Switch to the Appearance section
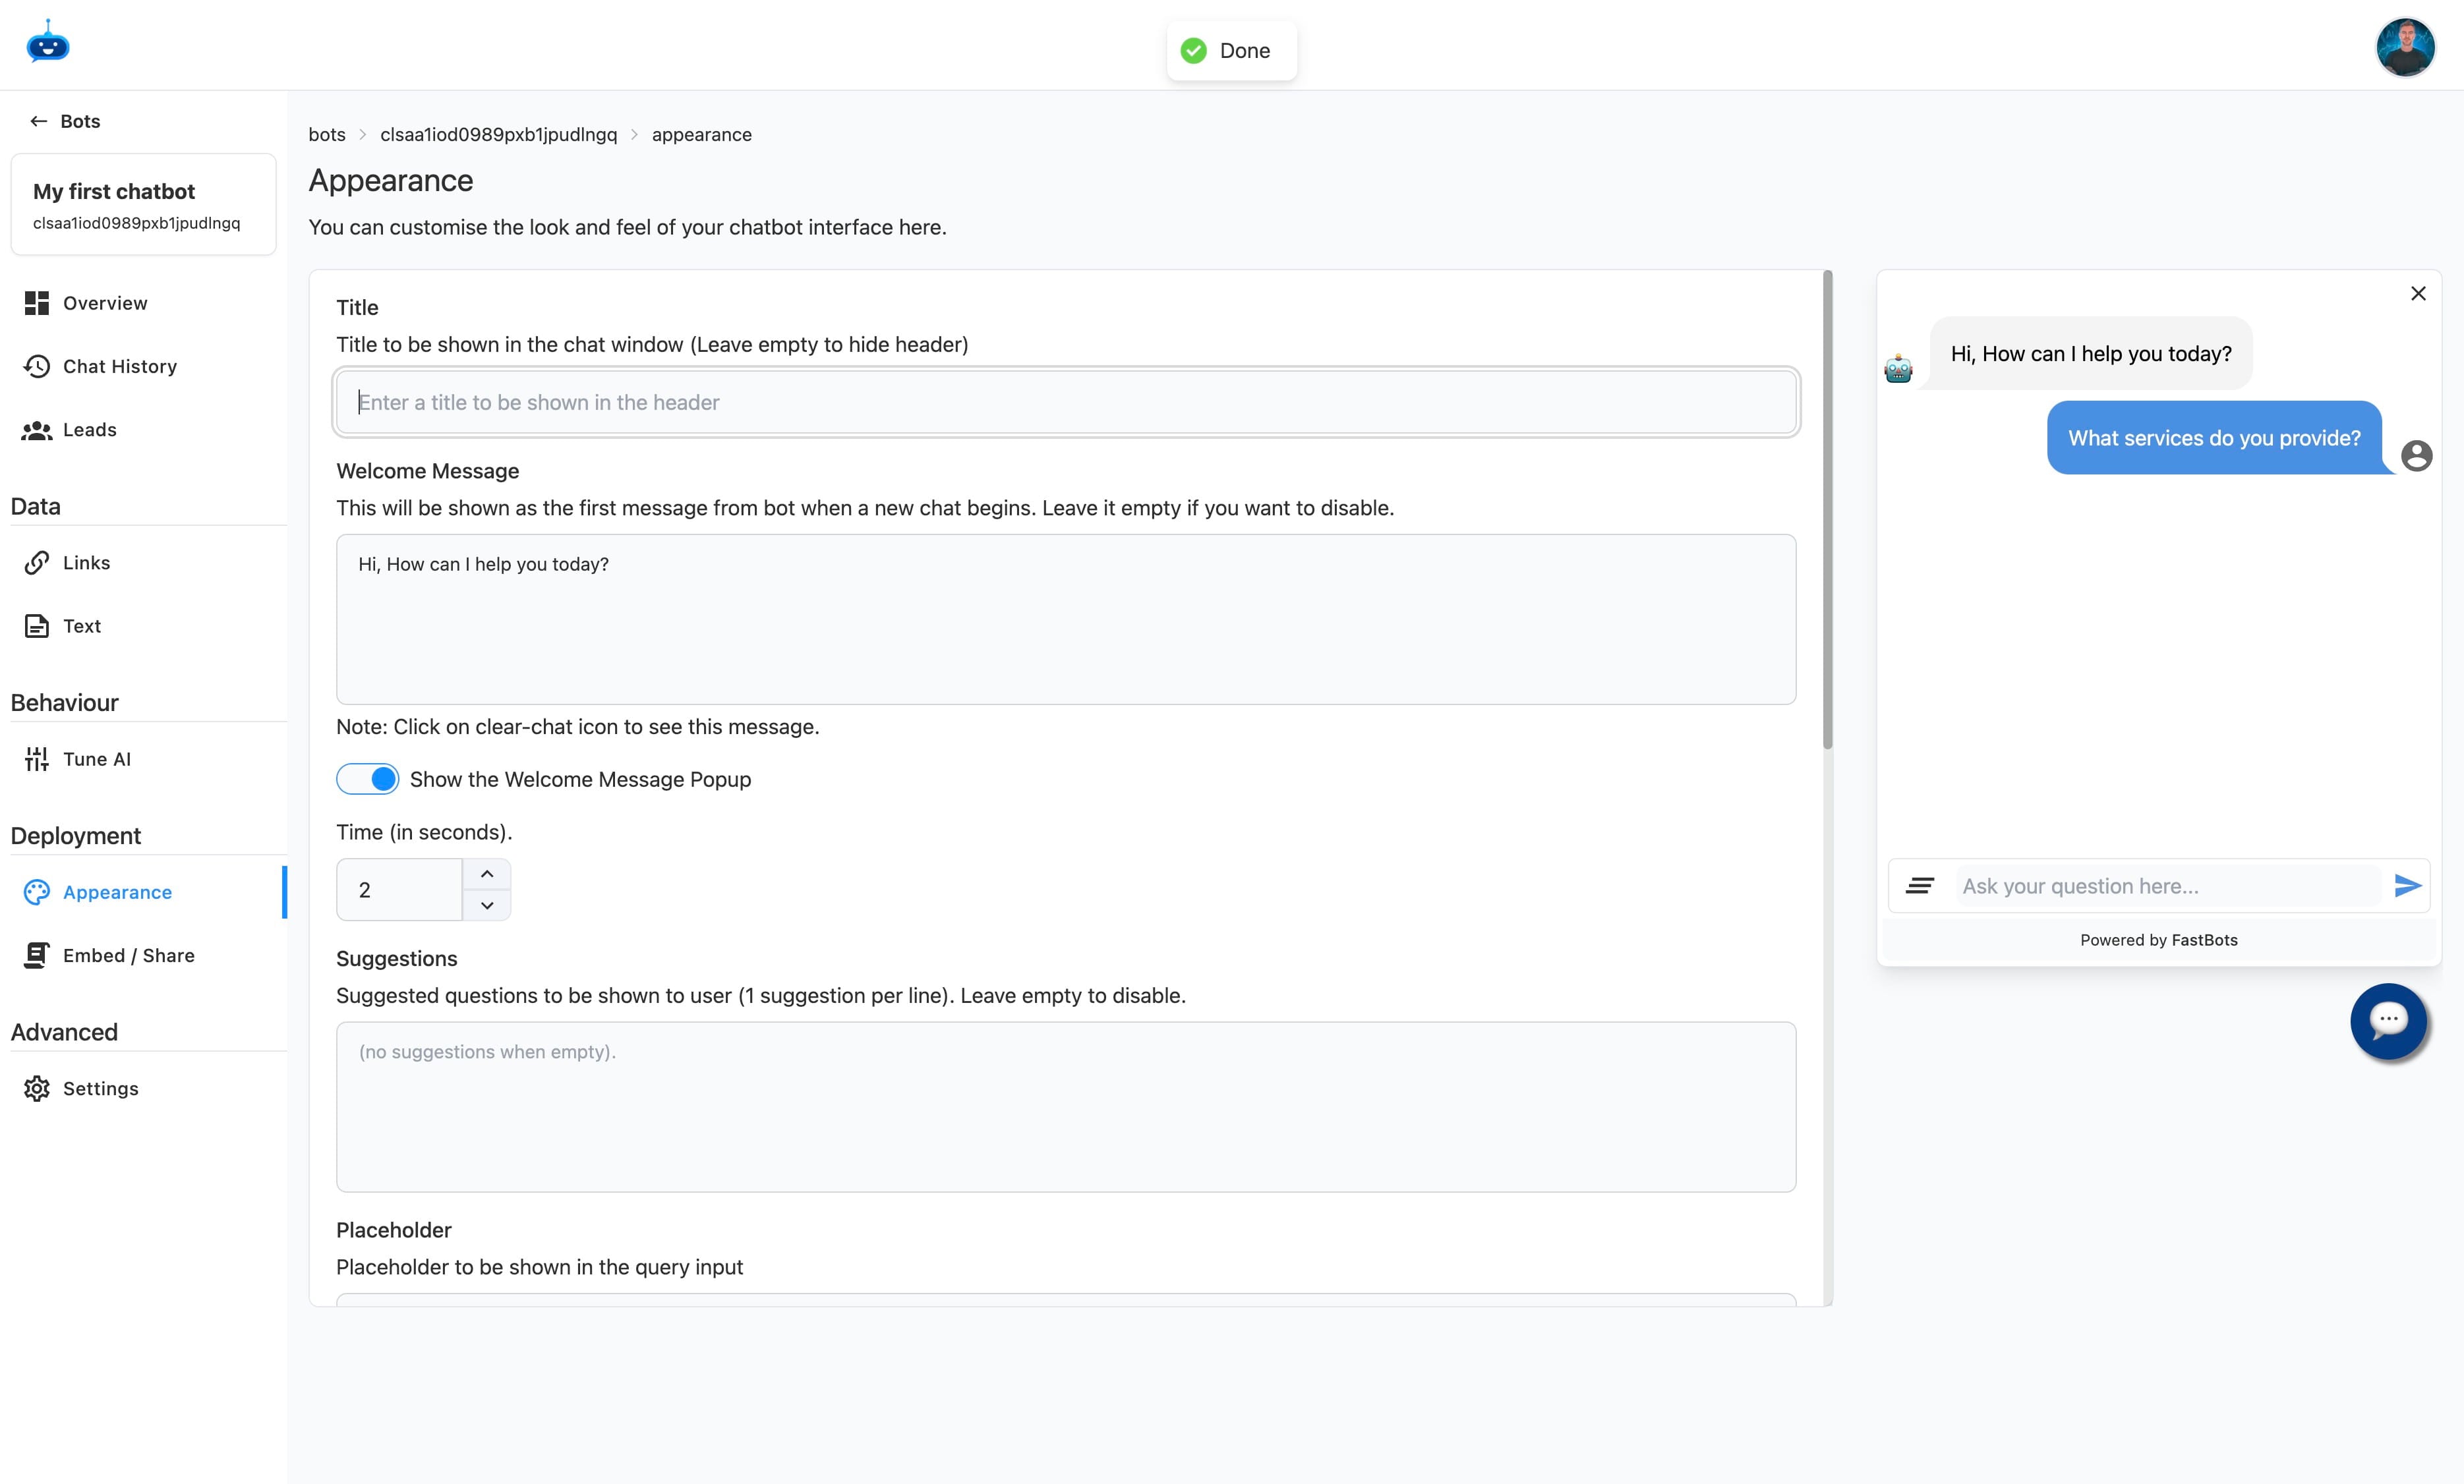The width and height of the screenshot is (2464, 1484). pos(116,891)
